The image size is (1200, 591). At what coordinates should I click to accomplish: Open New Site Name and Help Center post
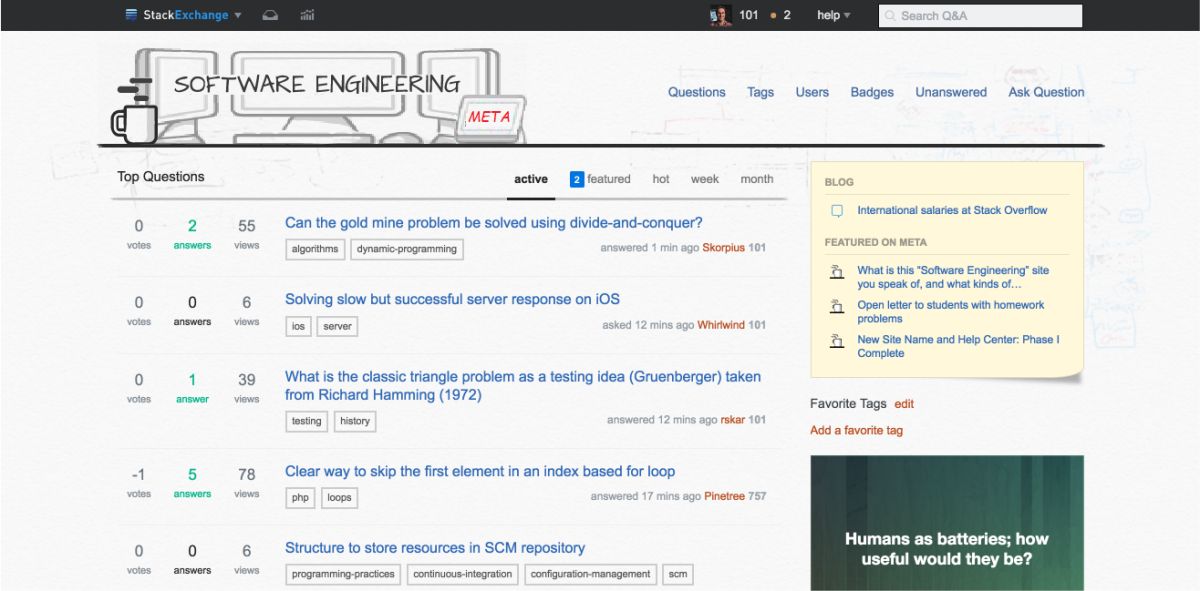(x=958, y=346)
